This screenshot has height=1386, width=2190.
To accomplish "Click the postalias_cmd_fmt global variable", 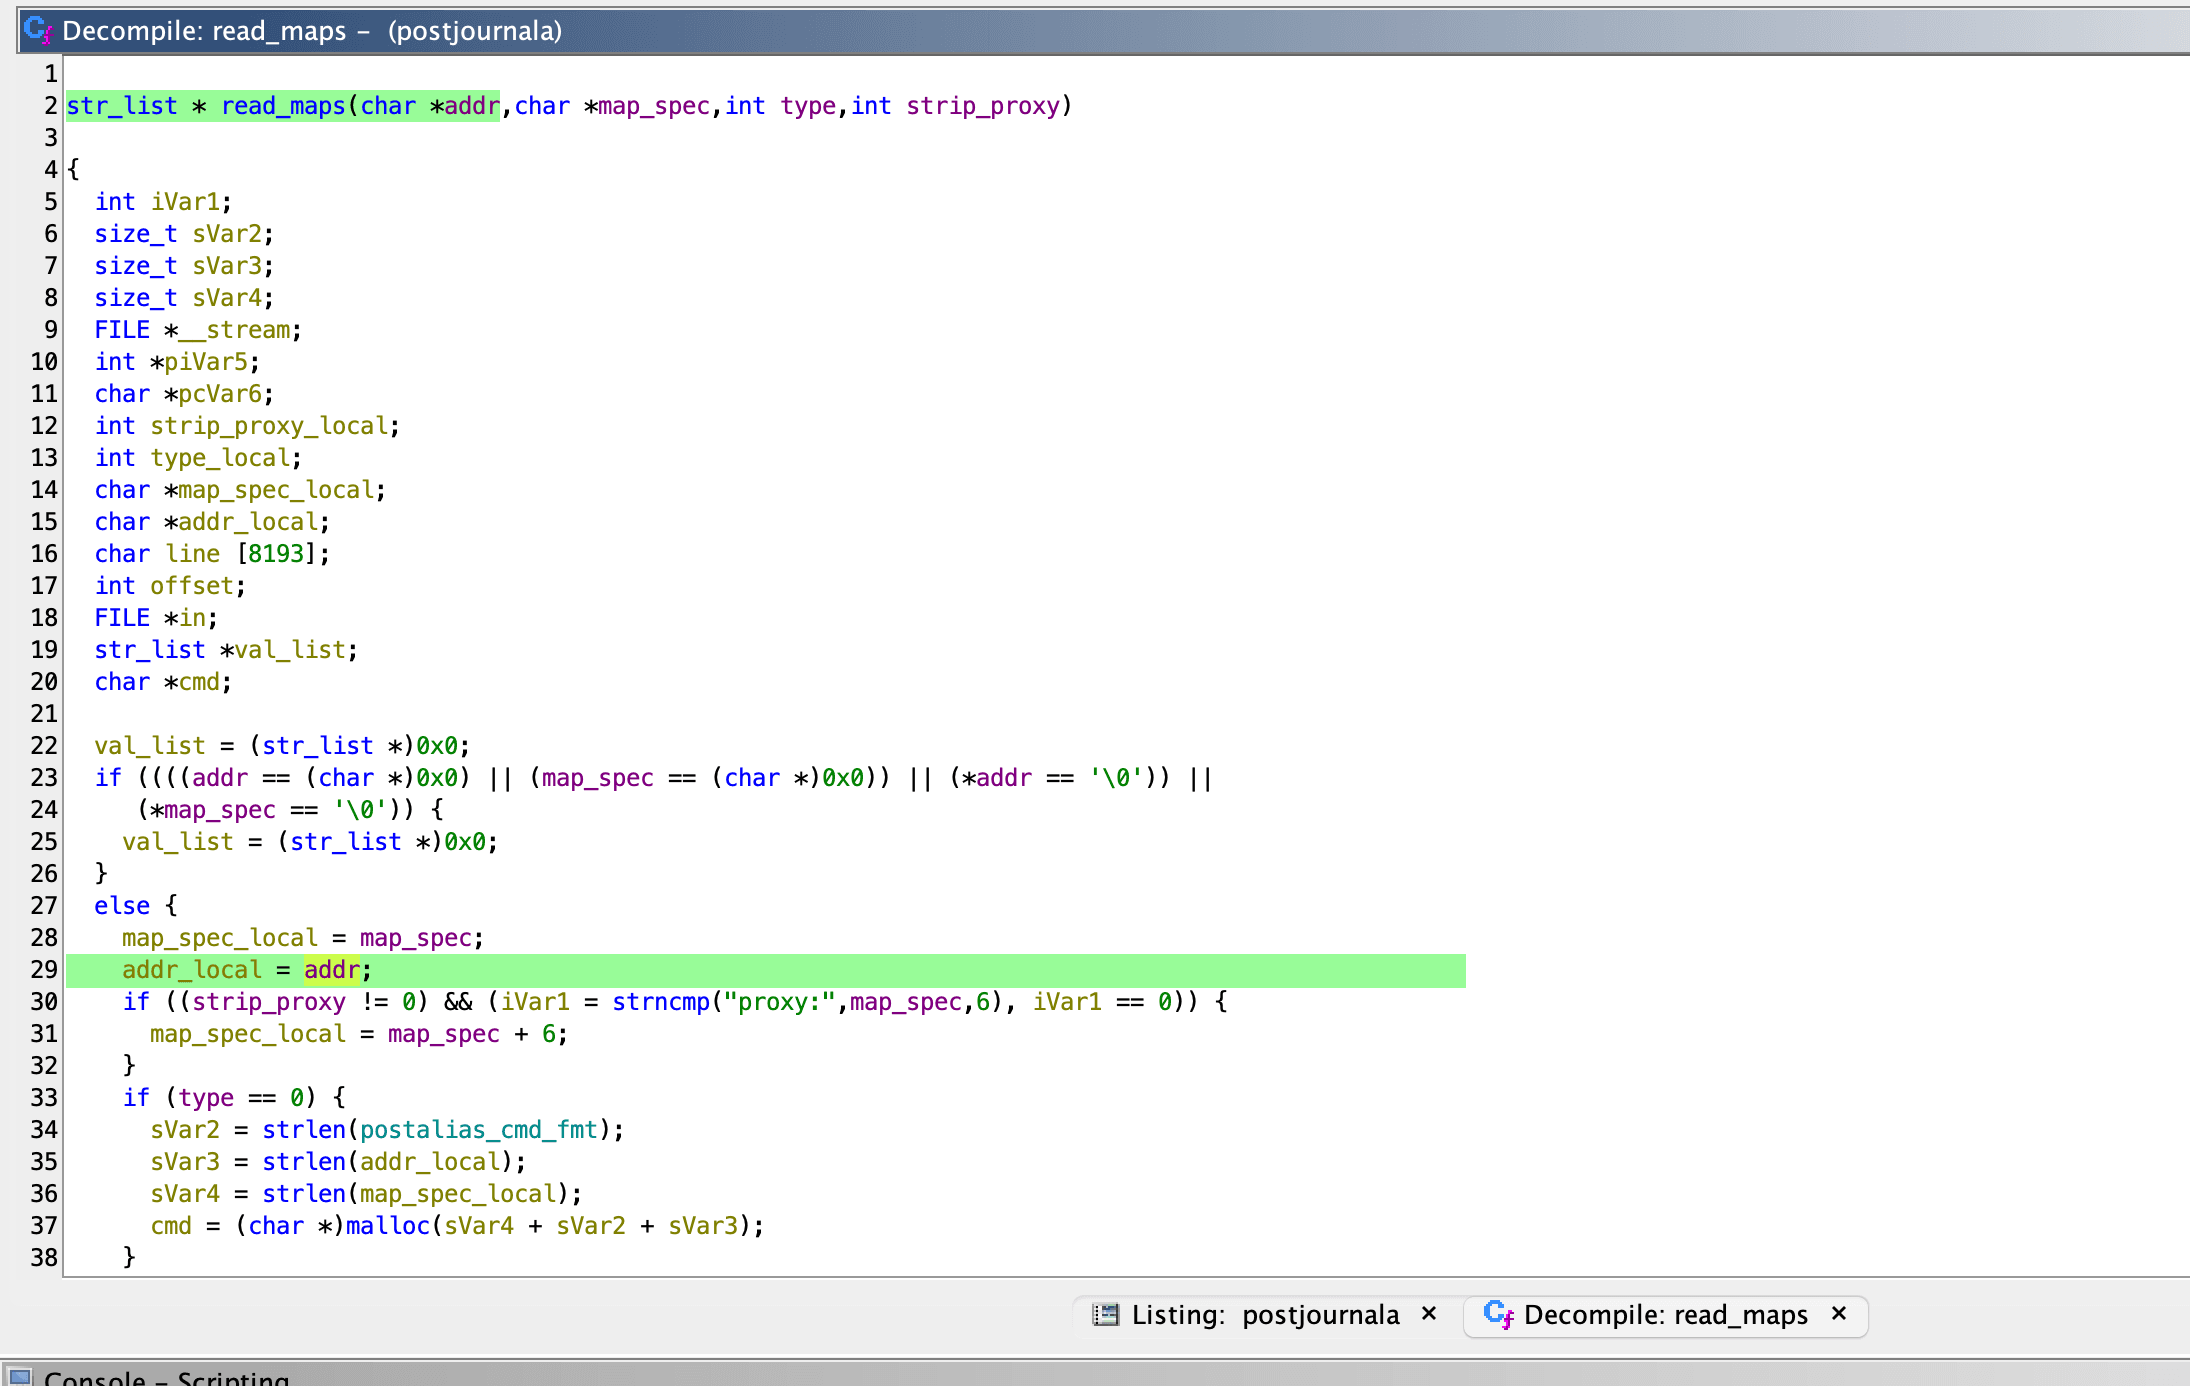I will (x=478, y=1129).
